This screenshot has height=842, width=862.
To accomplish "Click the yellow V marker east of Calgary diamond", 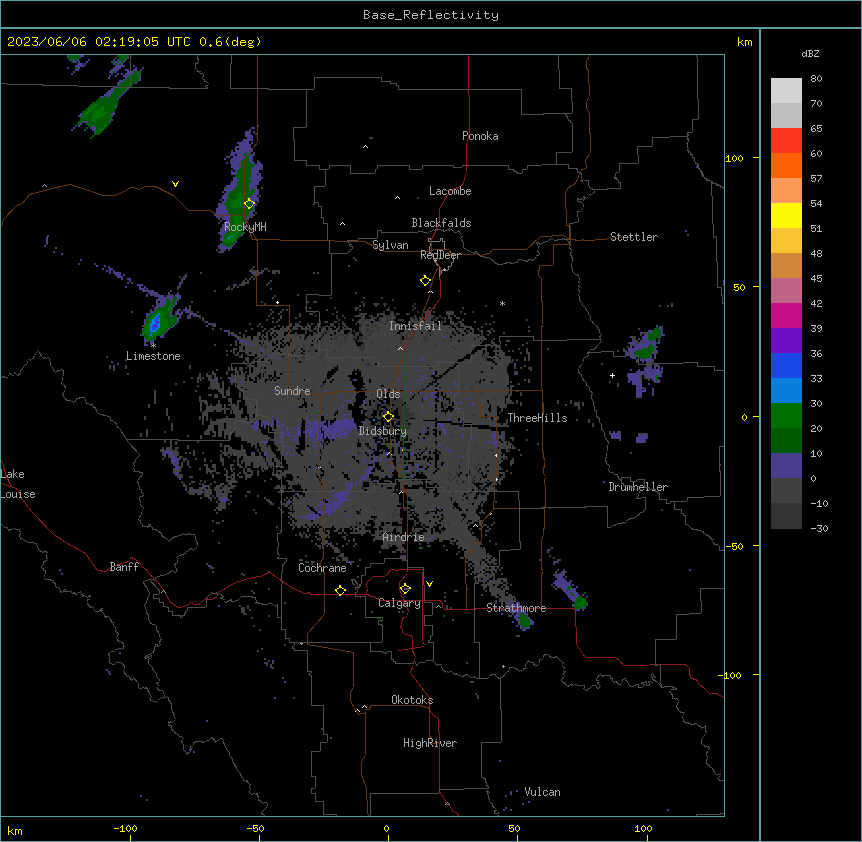I will (x=429, y=584).
